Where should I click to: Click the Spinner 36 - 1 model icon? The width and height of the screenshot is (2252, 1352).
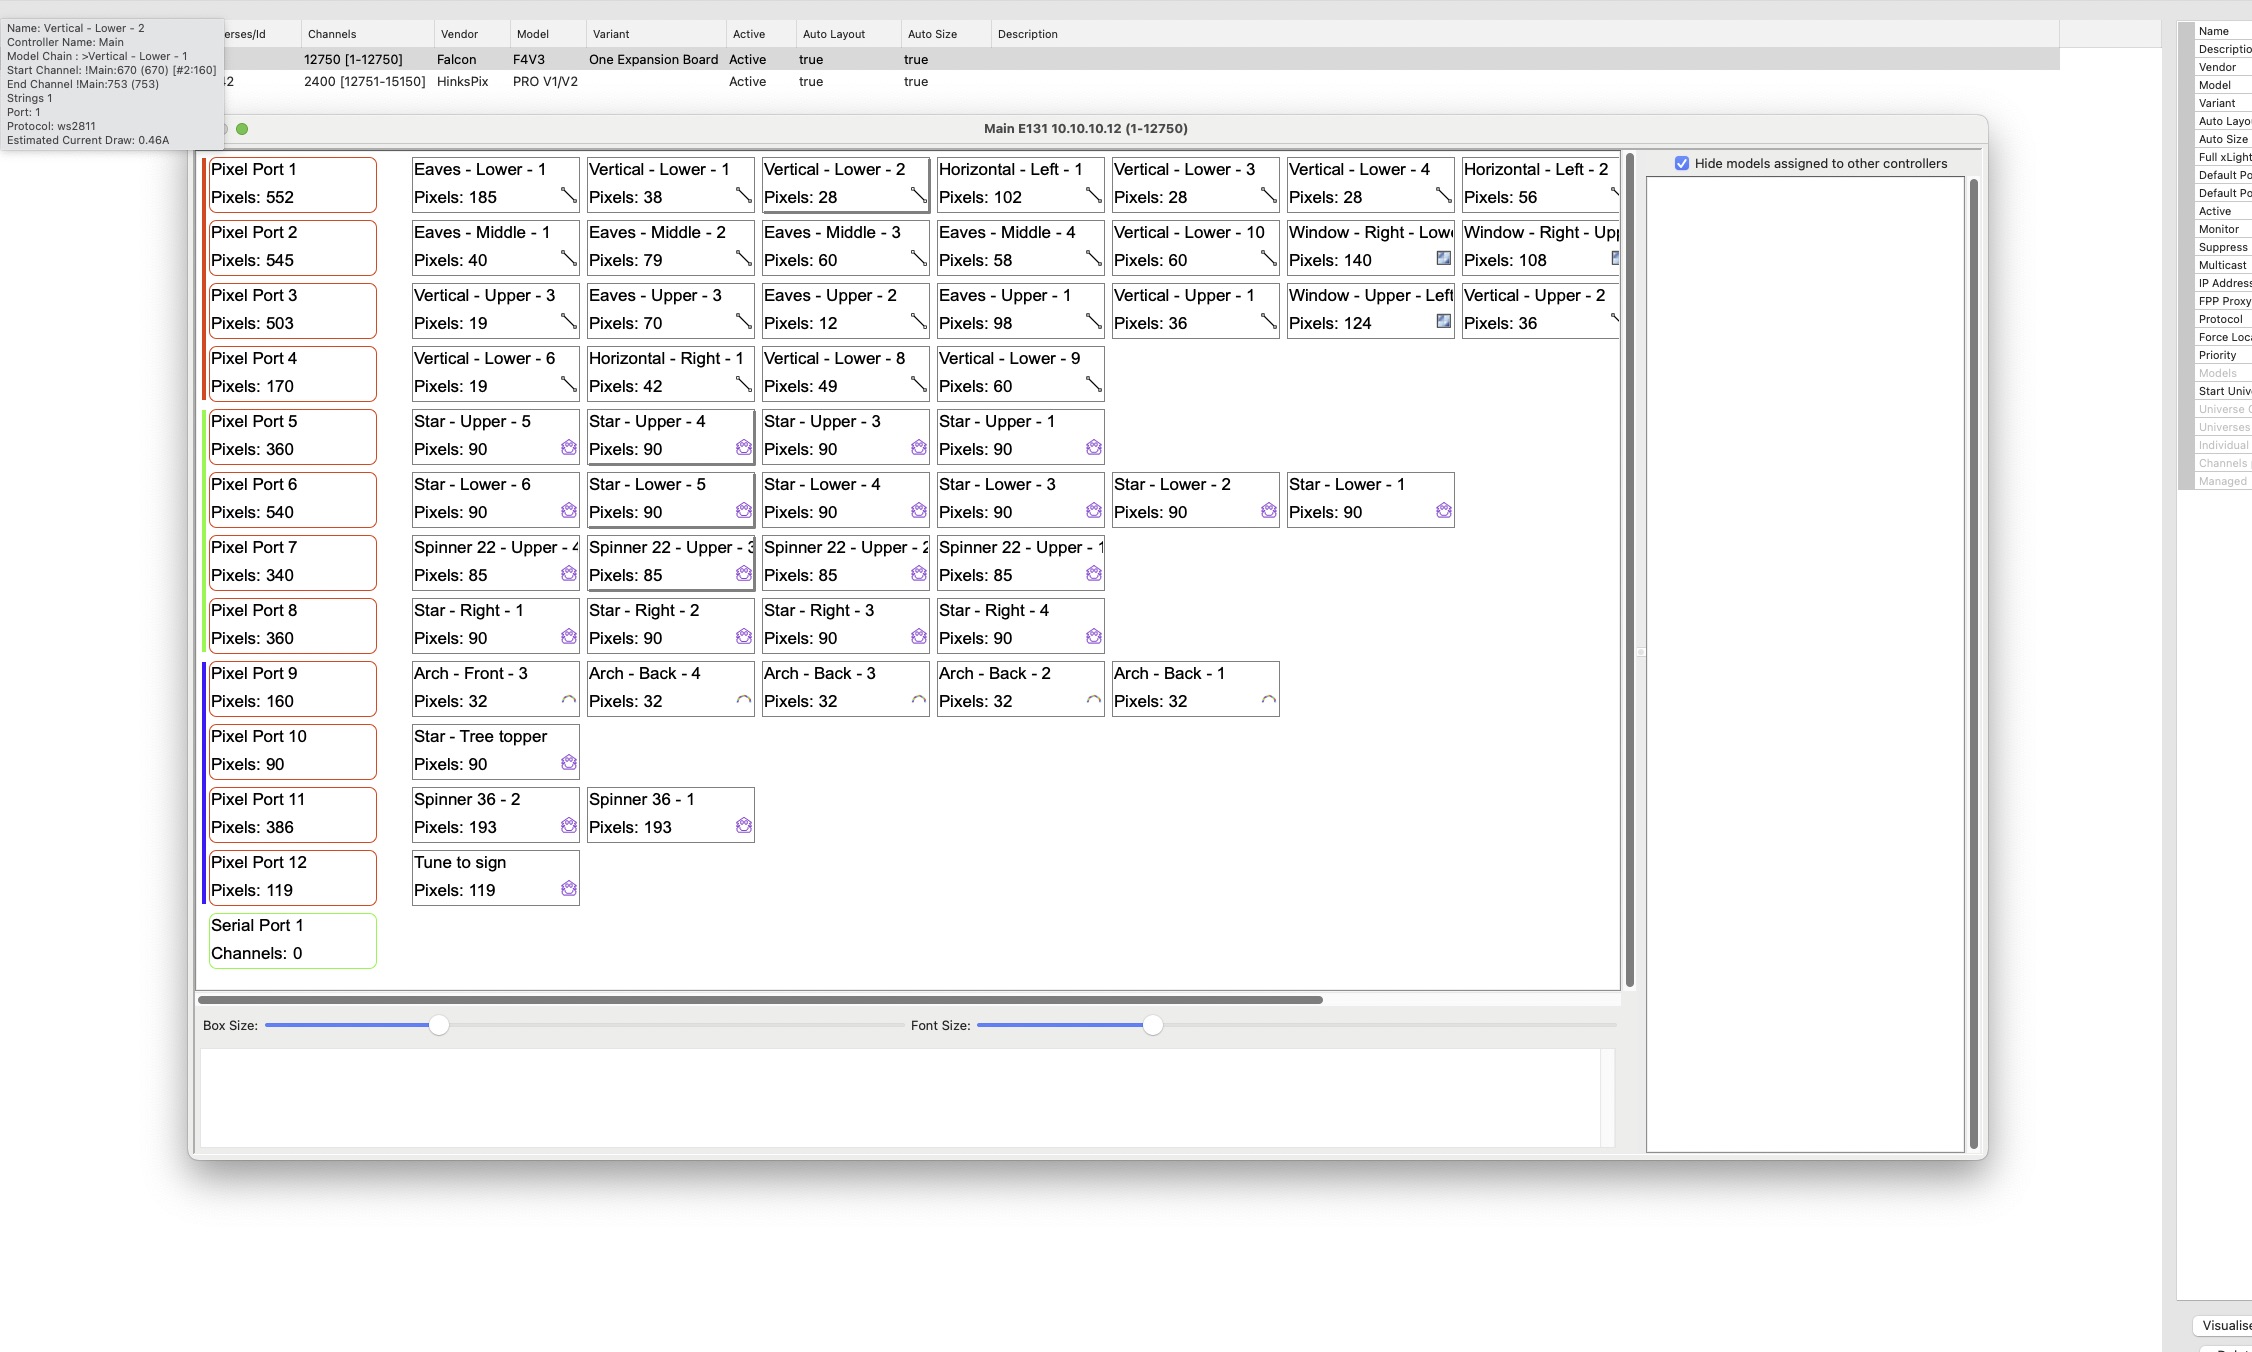click(x=743, y=826)
